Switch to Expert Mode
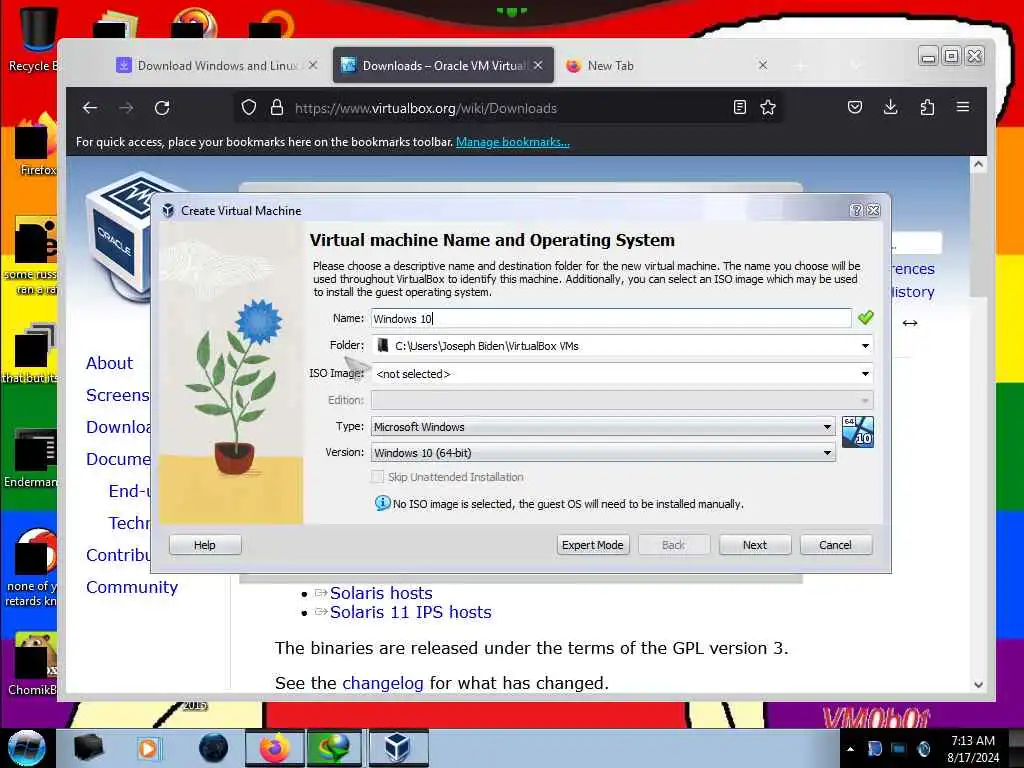 click(x=593, y=545)
